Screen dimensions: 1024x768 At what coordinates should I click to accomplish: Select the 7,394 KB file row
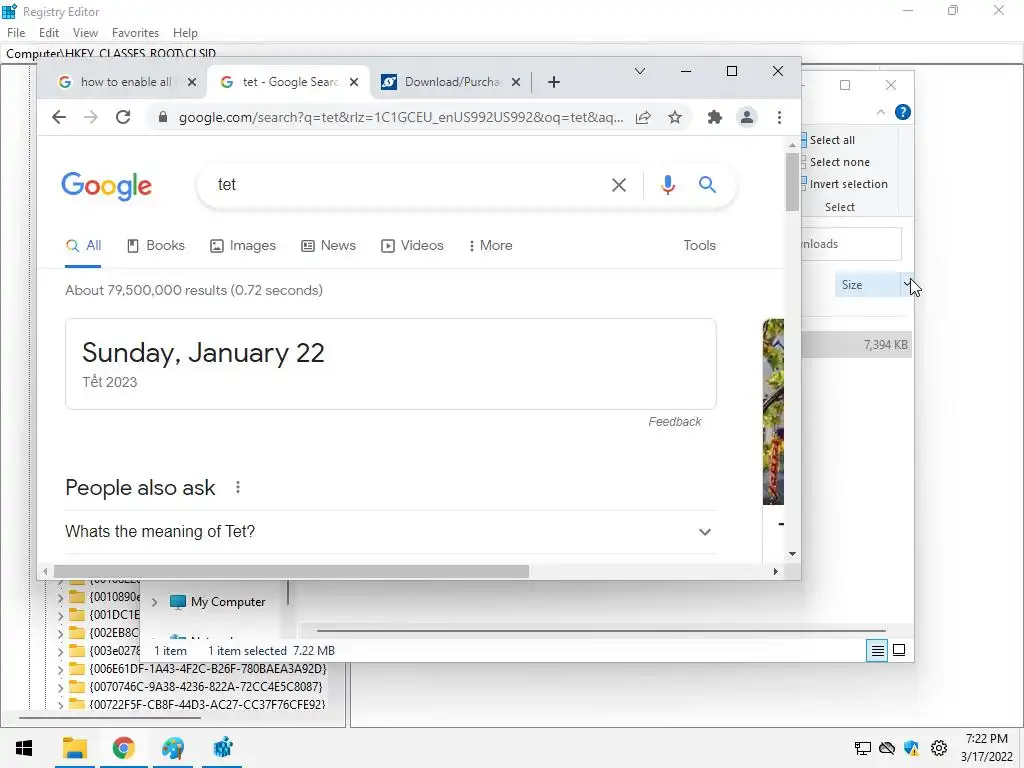coord(857,345)
